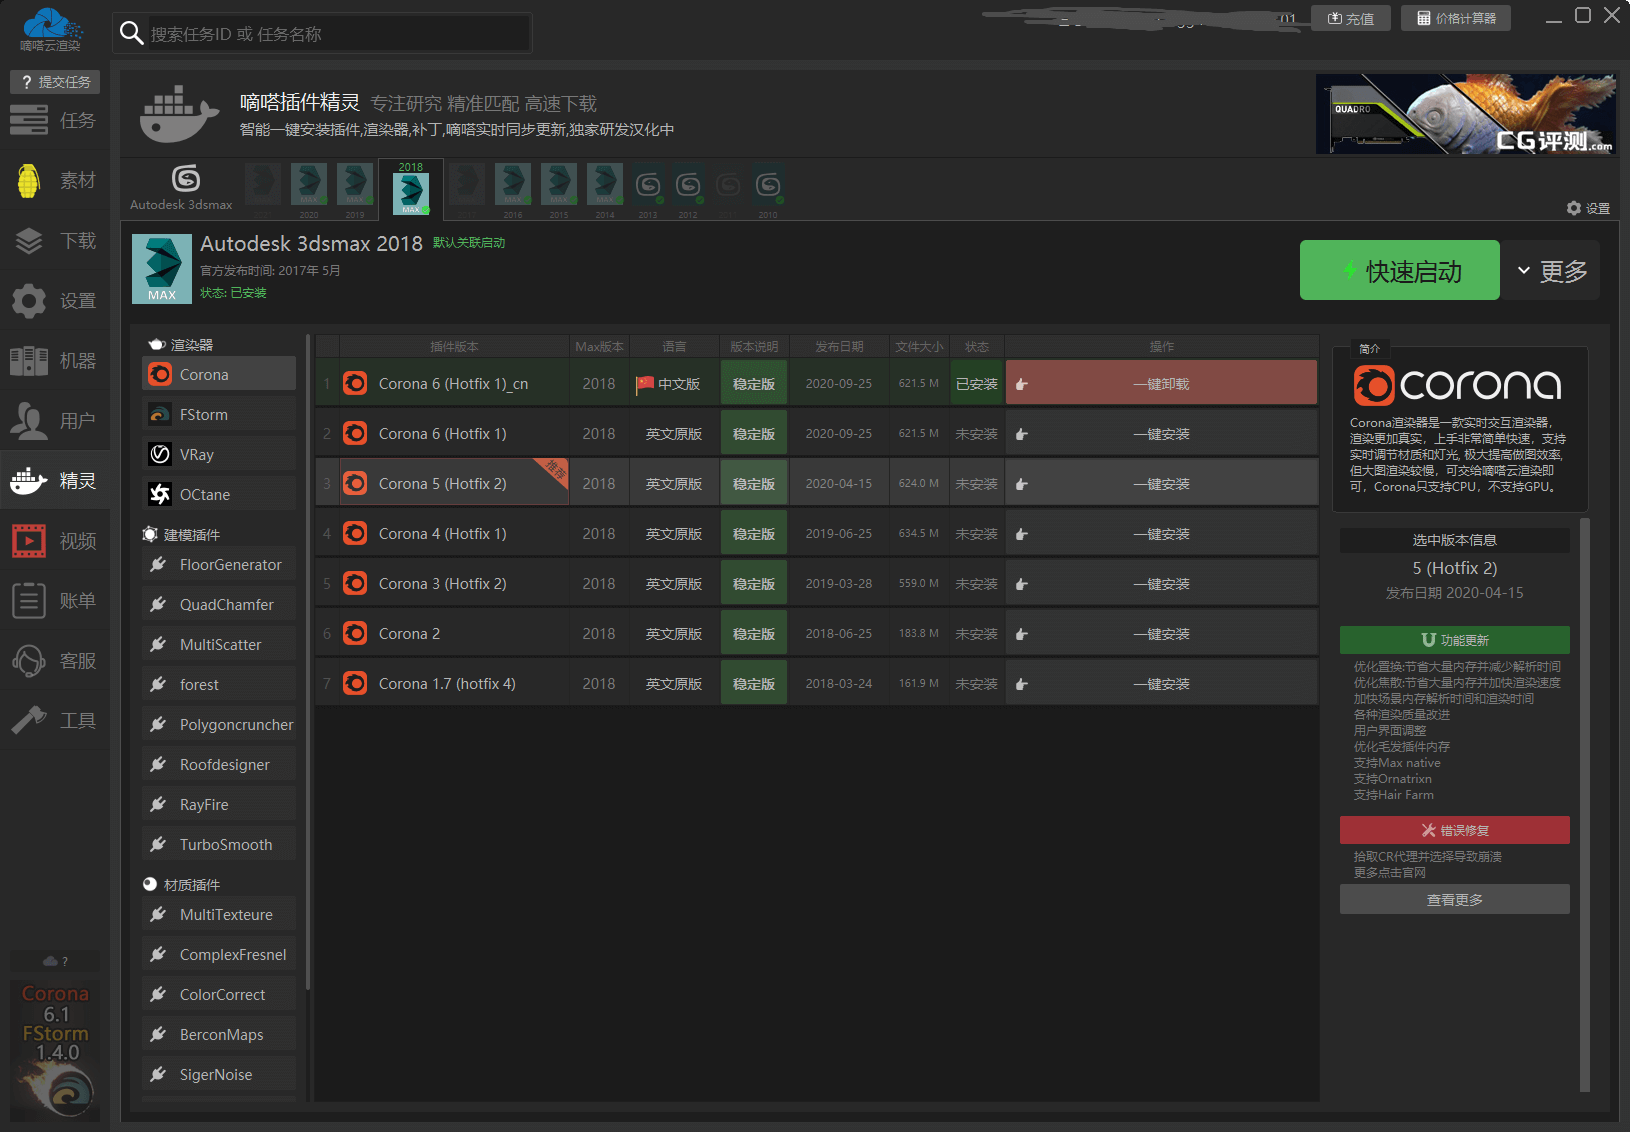Select the SigerNoise plugin
This screenshot has height=1132, width=1630.
pos(219,1074)
